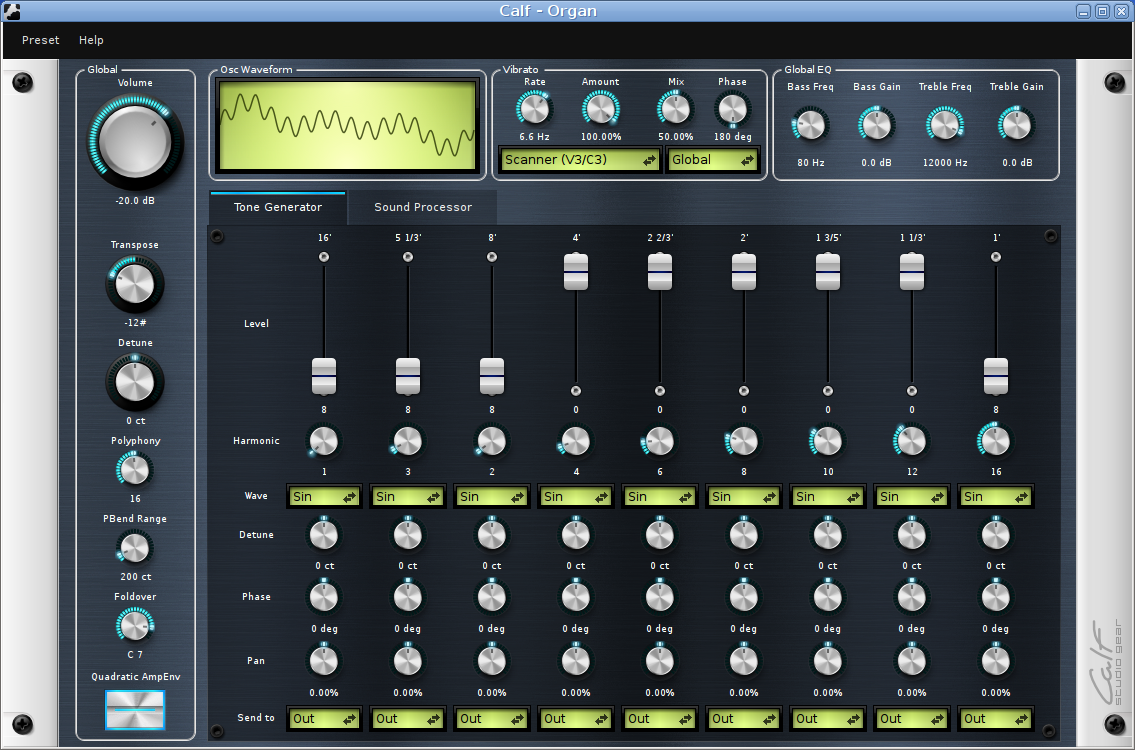This screenshot has width=1135, height=750.
Task: Click the Global Detune knob showing 0 ct
Action: click(135, 382)
